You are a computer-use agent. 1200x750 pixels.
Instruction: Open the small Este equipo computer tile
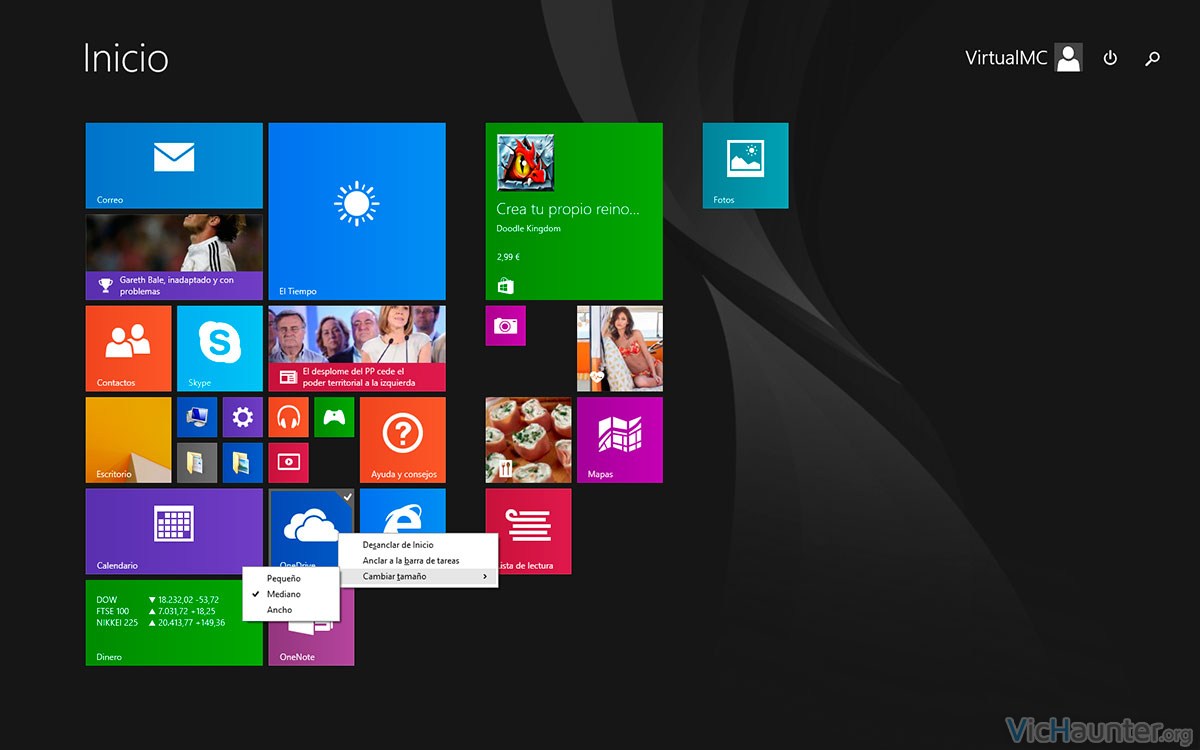pos(197,417)
